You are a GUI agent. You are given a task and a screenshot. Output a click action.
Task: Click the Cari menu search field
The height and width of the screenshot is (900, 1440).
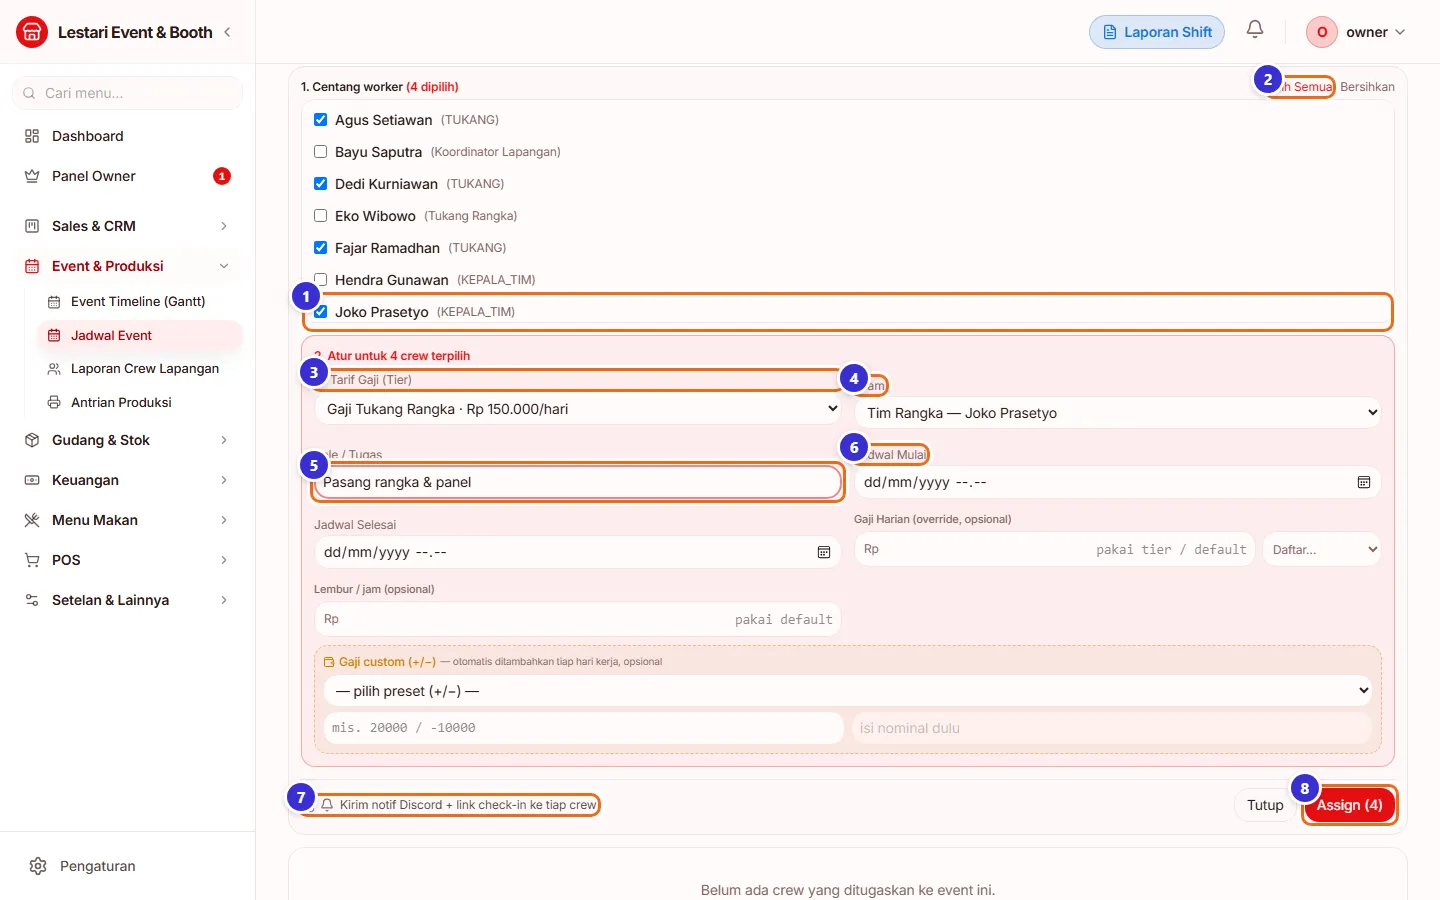pyautogui.click(x=127, y=93)
